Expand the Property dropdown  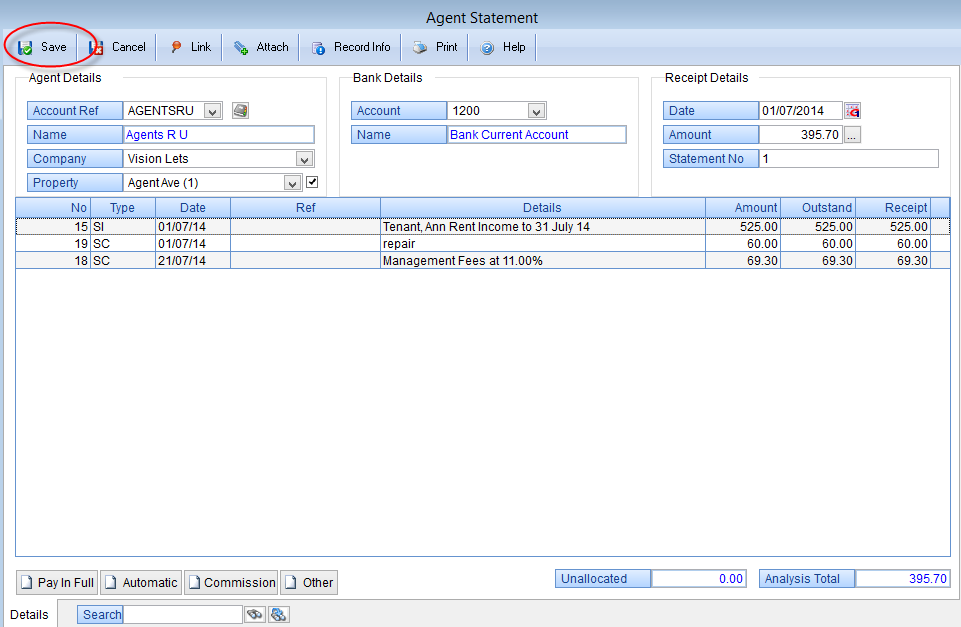coord(292,183)
